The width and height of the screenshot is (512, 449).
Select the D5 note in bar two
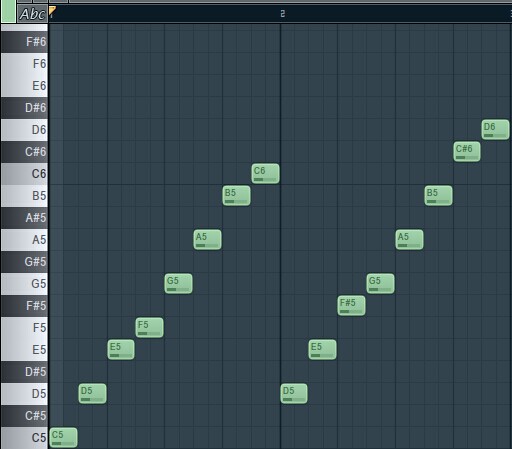coord(294,394)
